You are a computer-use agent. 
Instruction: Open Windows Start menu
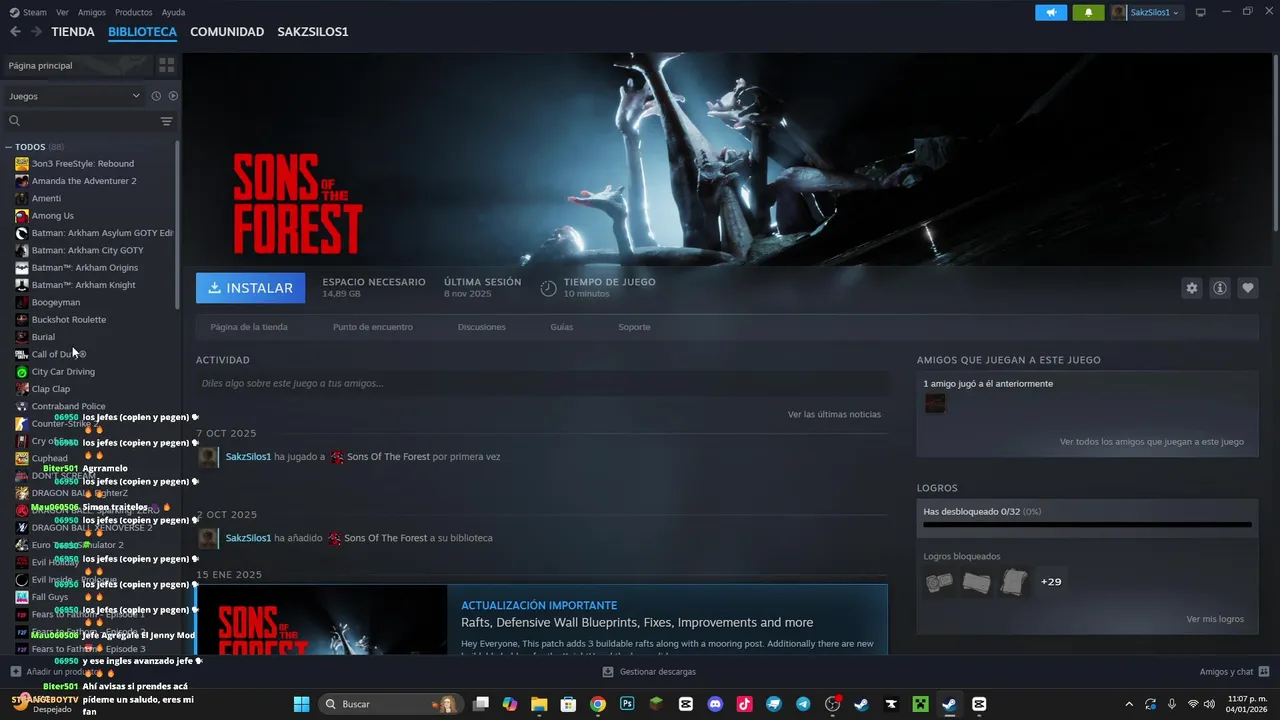[x=301, y=704]
